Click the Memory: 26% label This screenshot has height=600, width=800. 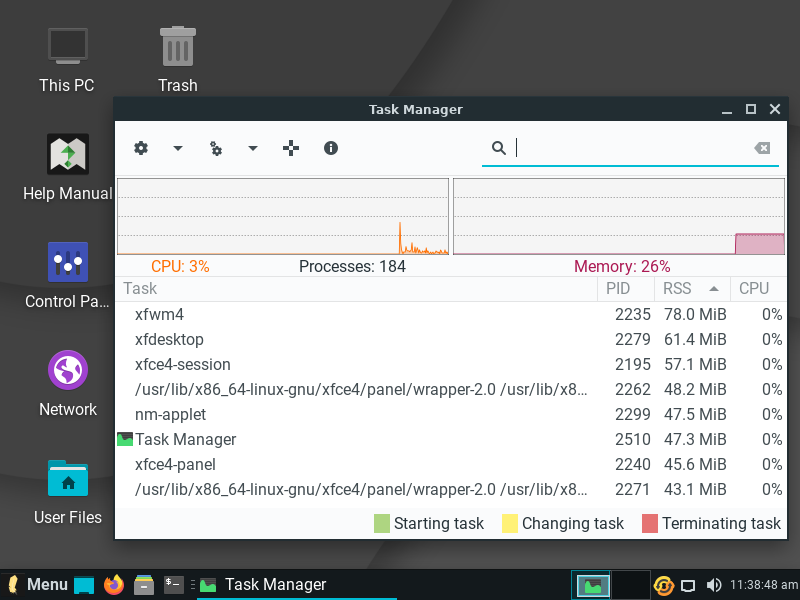(x=622, y=266)
